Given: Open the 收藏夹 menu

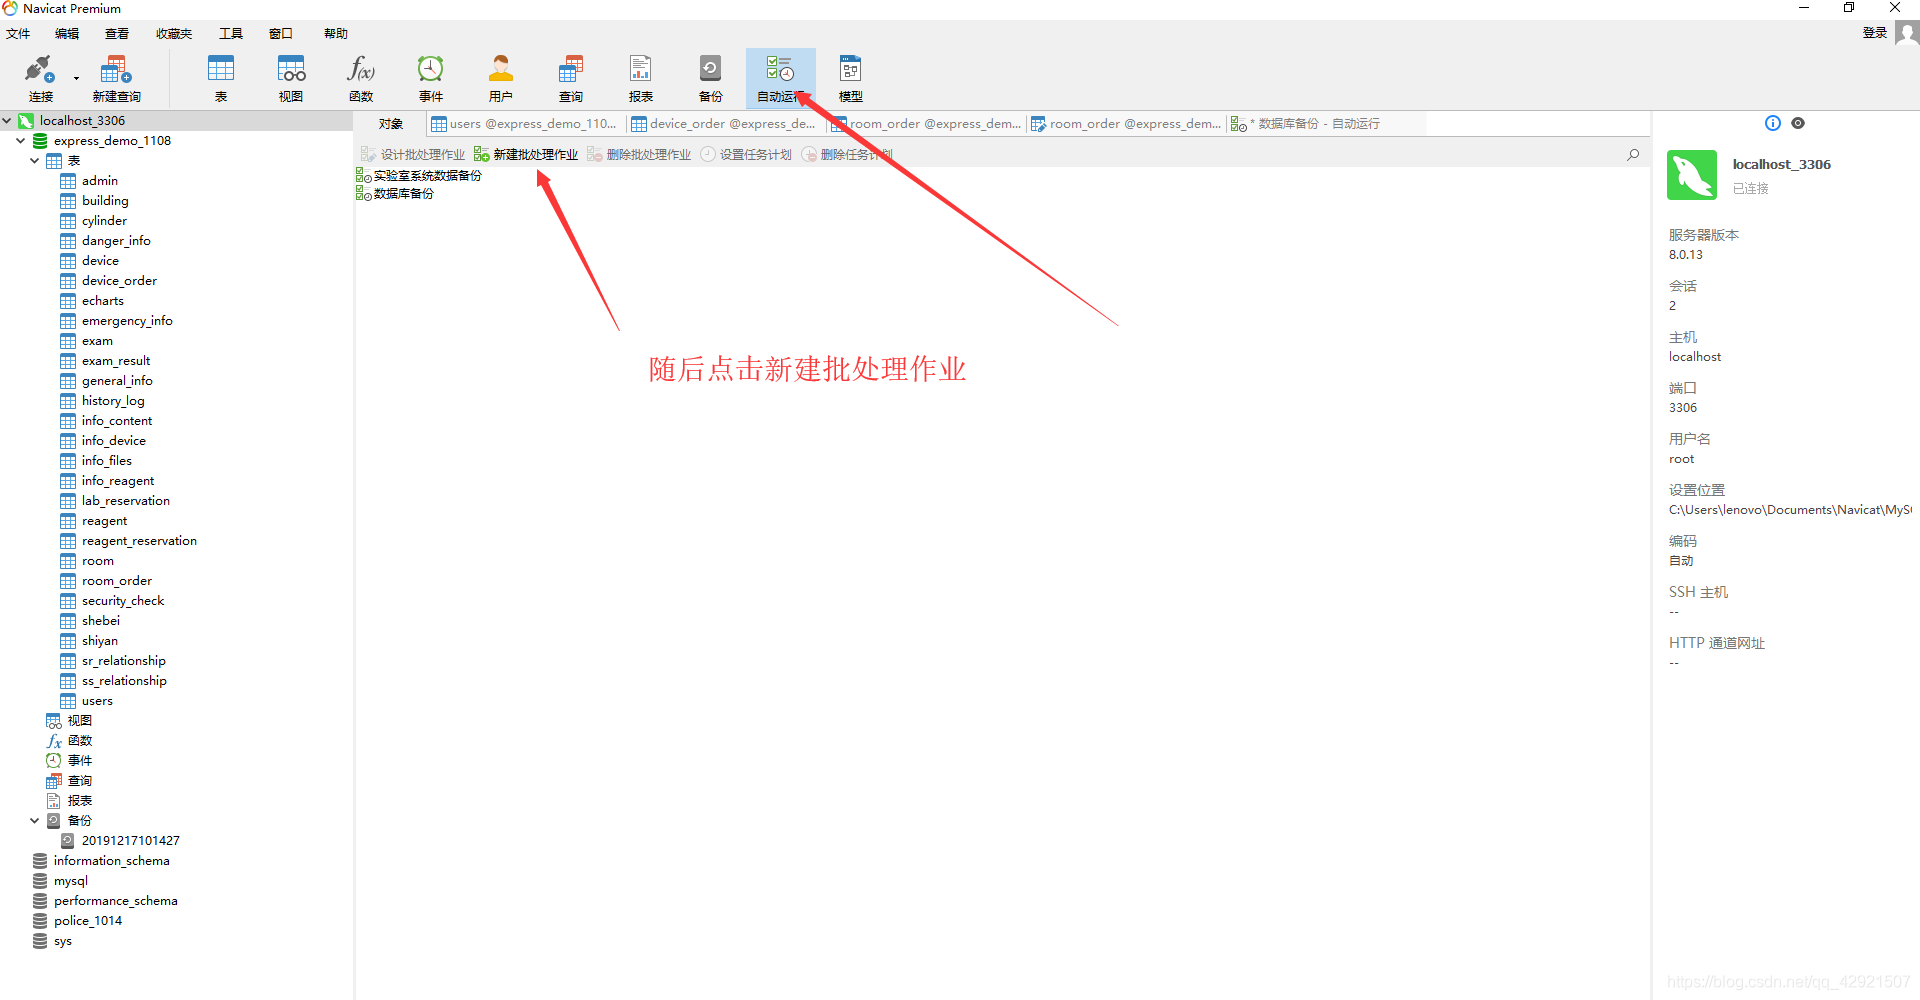Looking at the screenshot, I should [x=174, y=33].
